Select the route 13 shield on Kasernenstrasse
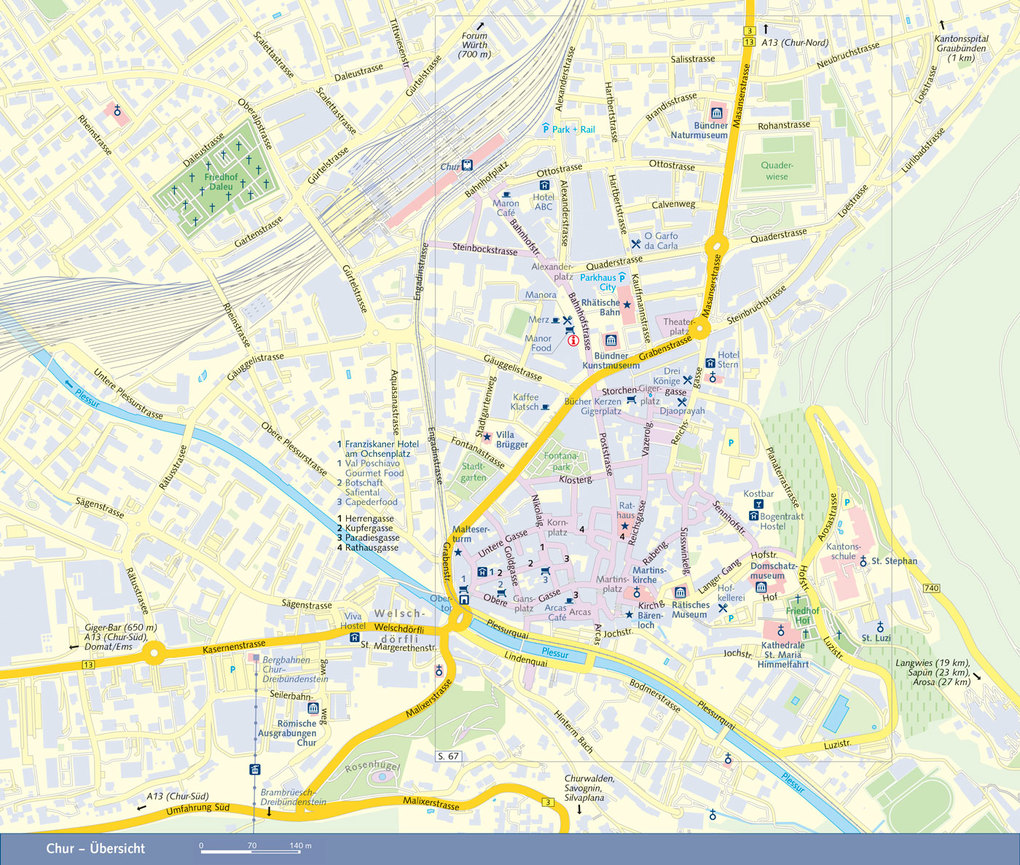The width and height of the screenshot is (1020, 865). [88, 664]
